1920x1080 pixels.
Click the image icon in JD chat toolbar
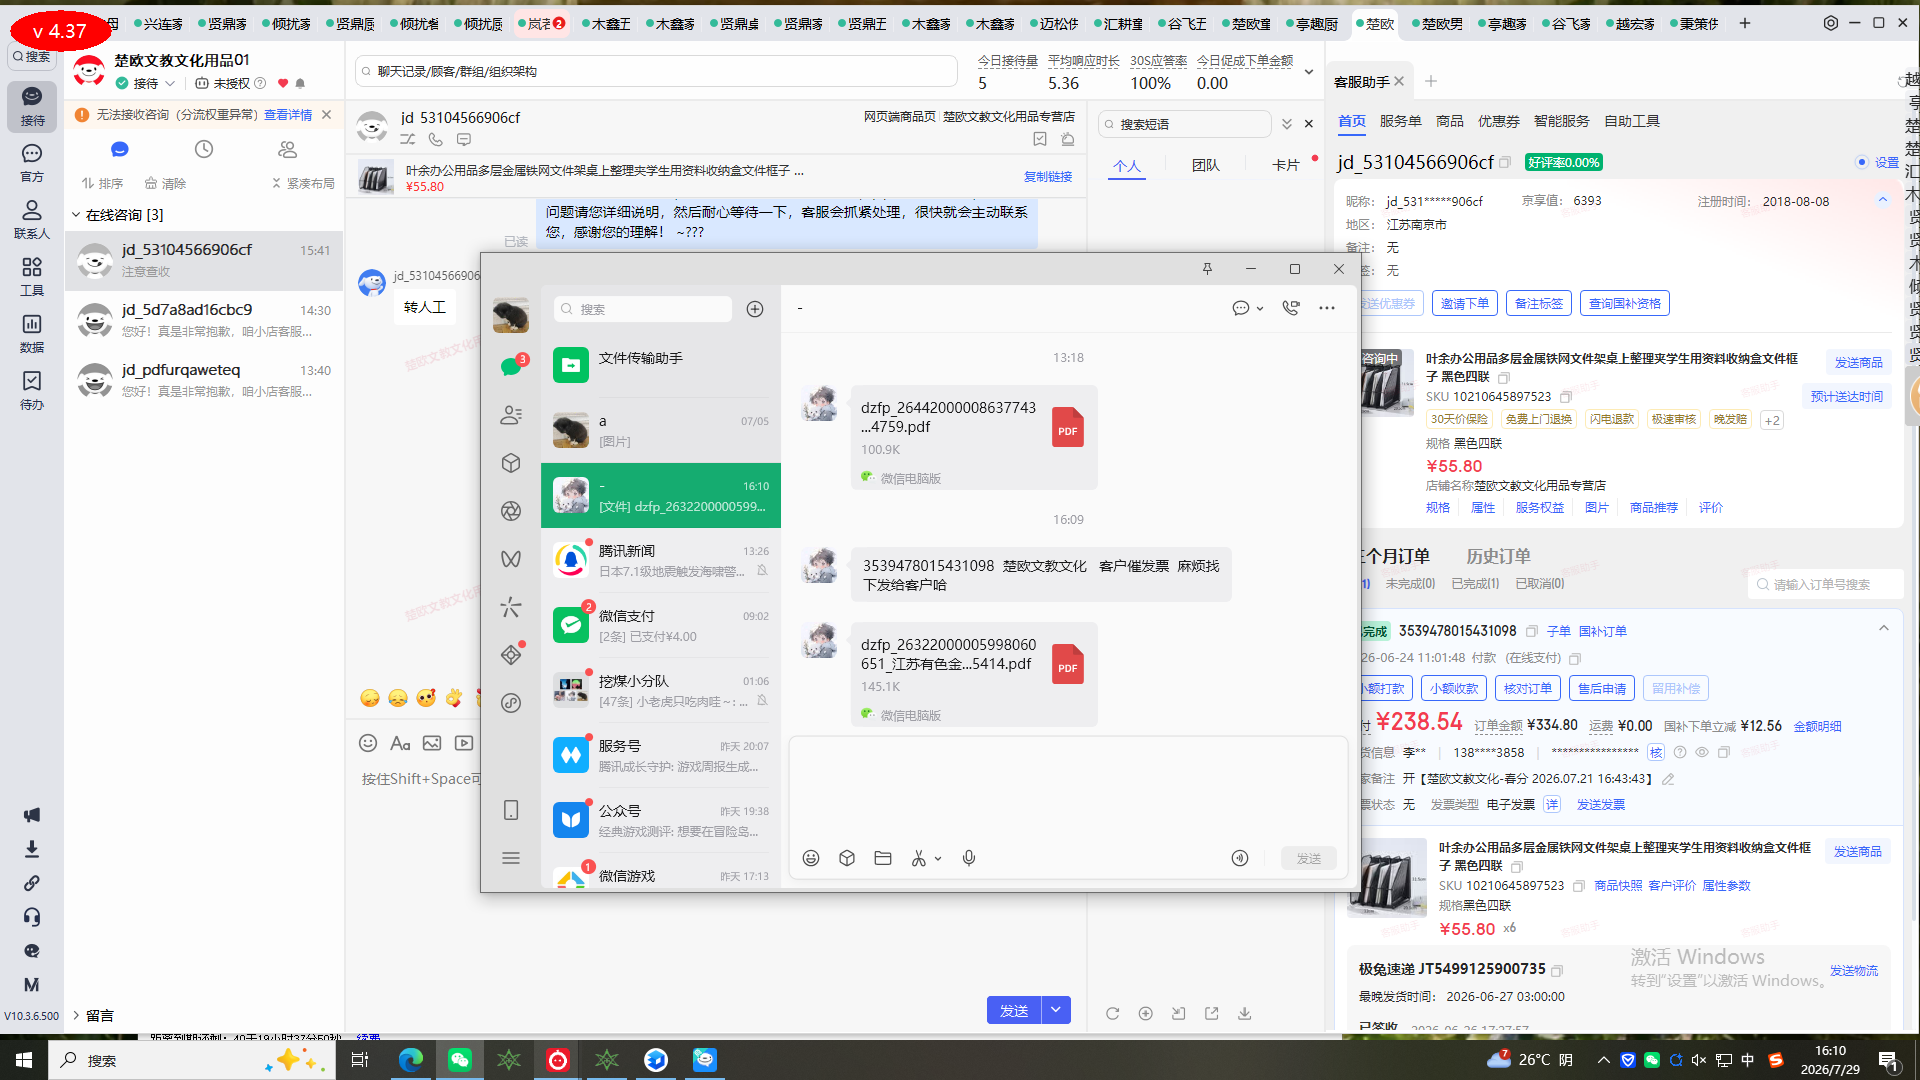pyautogui.click(x=432, y=743)
